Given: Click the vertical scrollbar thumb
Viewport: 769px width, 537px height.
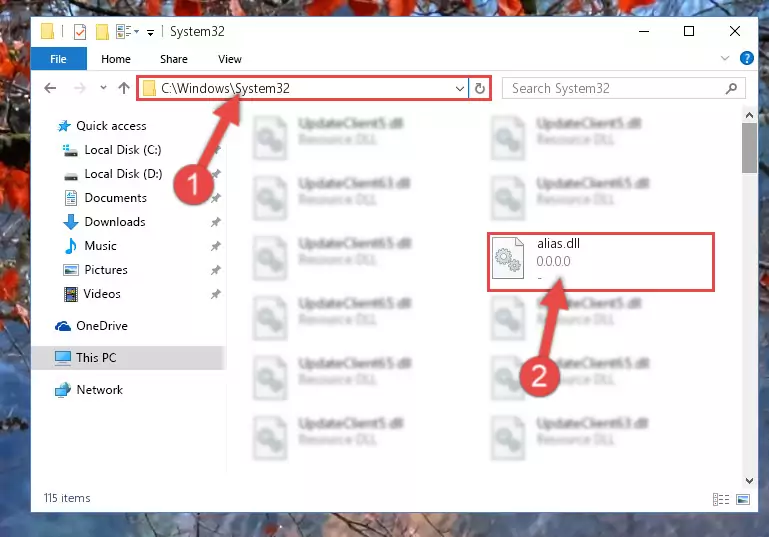Looking at the screenshot, I should click(749, 148).
